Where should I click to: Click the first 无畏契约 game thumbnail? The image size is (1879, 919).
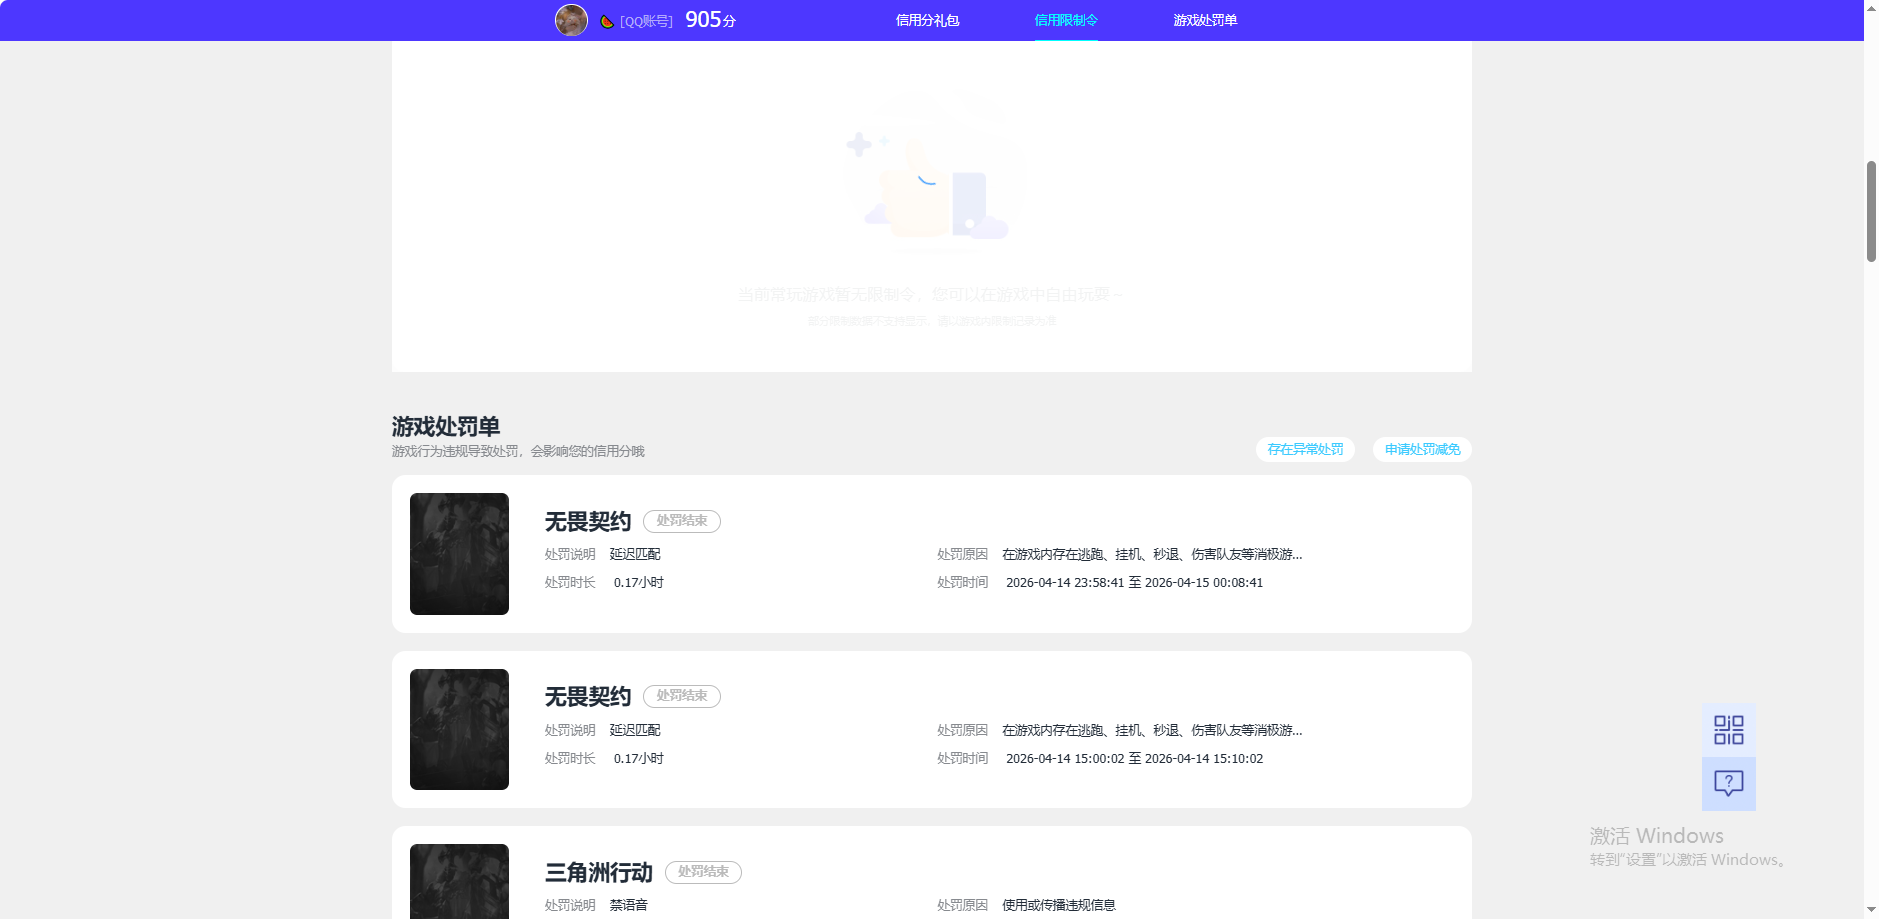tap(459, 554)
